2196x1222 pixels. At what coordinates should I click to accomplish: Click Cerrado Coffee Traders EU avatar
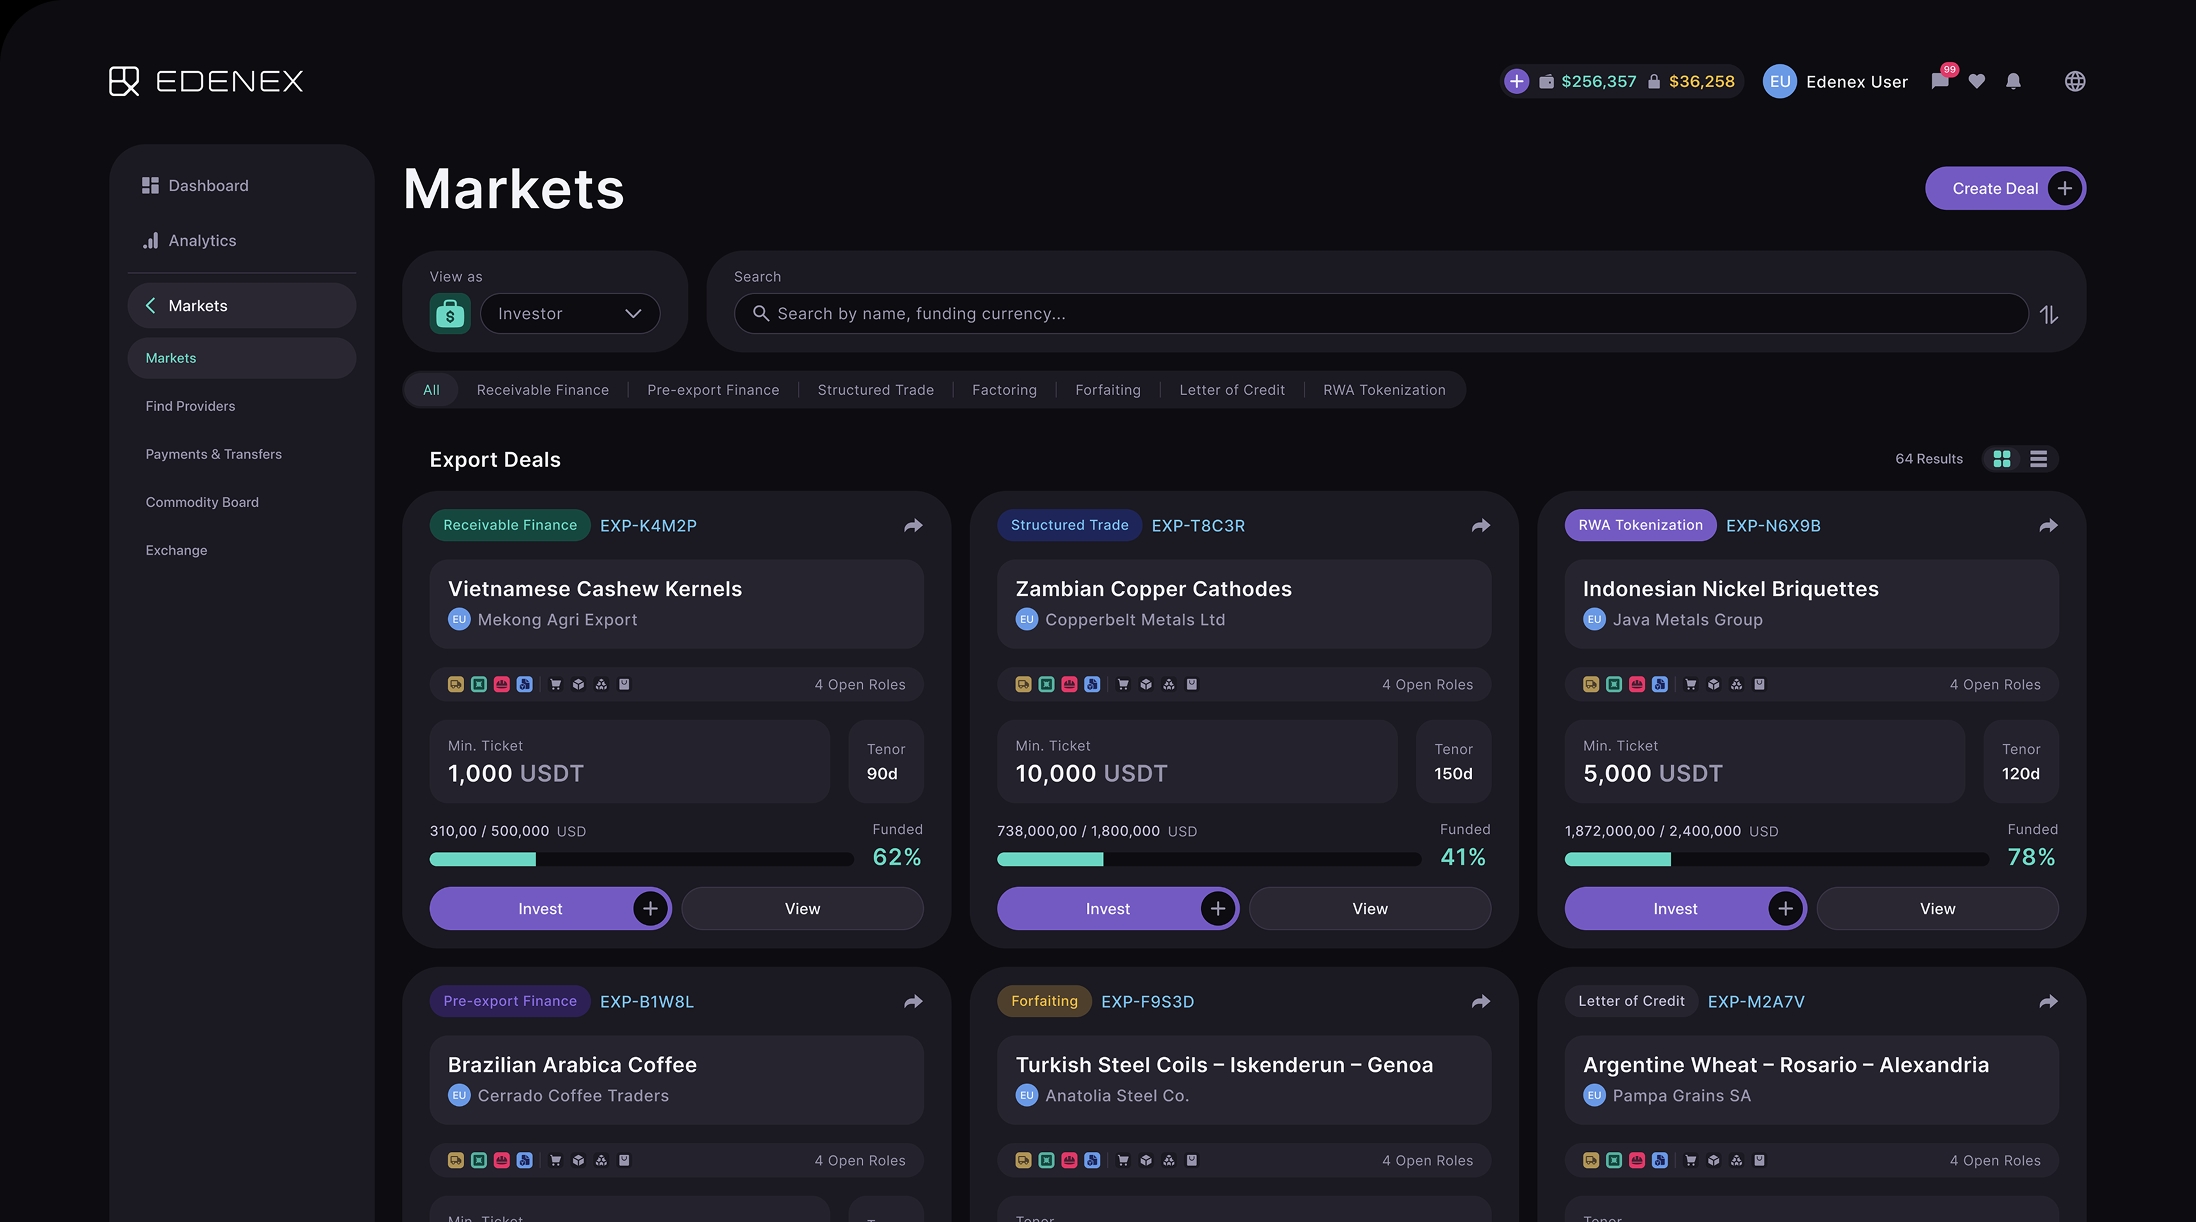pyautogui.click(x=459, y=1095)
